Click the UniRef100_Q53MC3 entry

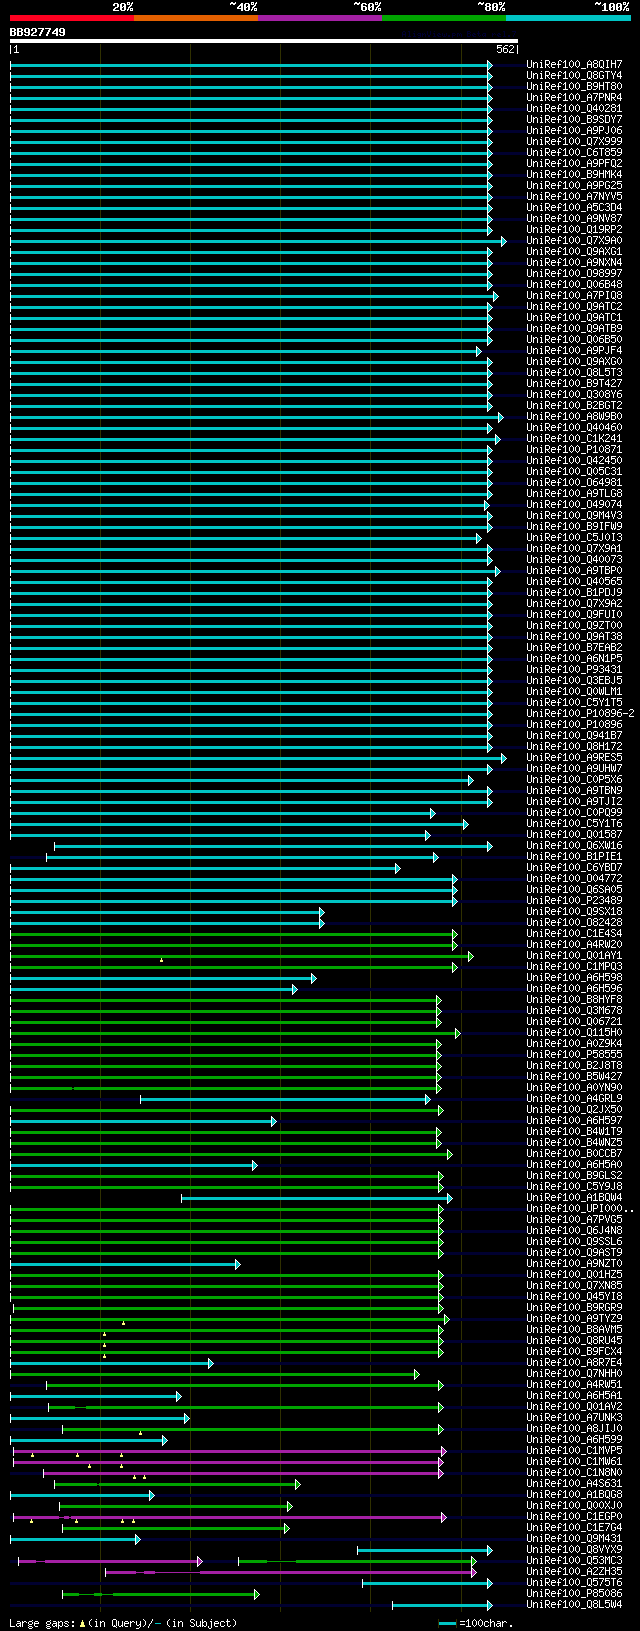pyautogui.click(x=574, y=1561)
